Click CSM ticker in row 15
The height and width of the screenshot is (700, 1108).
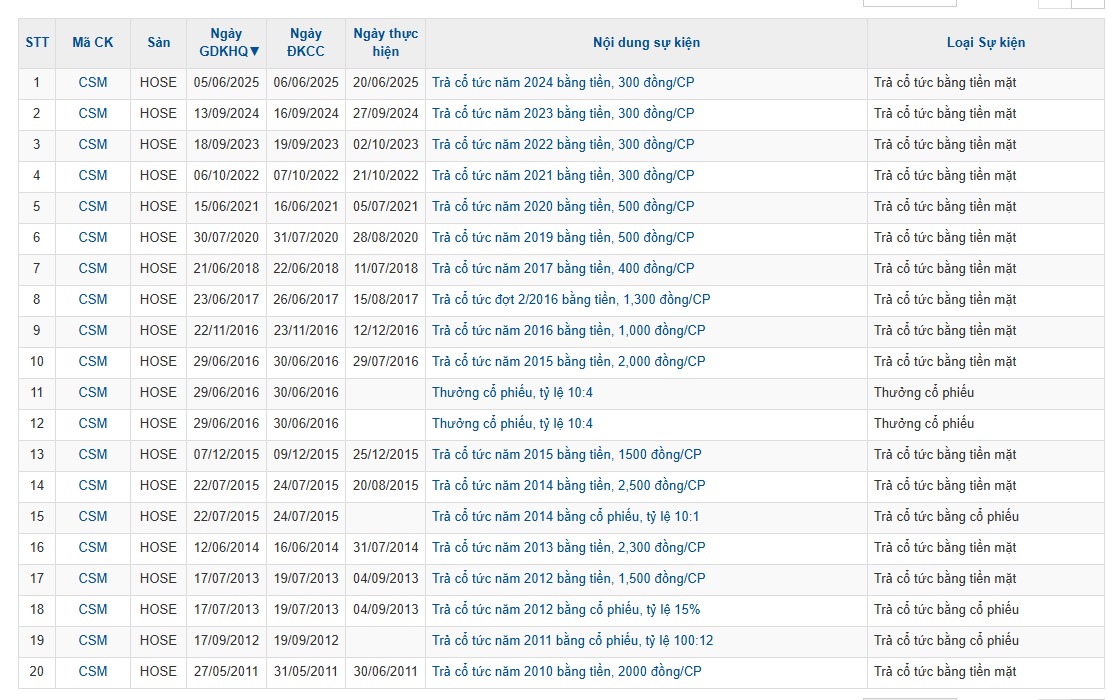pos(93,517)
